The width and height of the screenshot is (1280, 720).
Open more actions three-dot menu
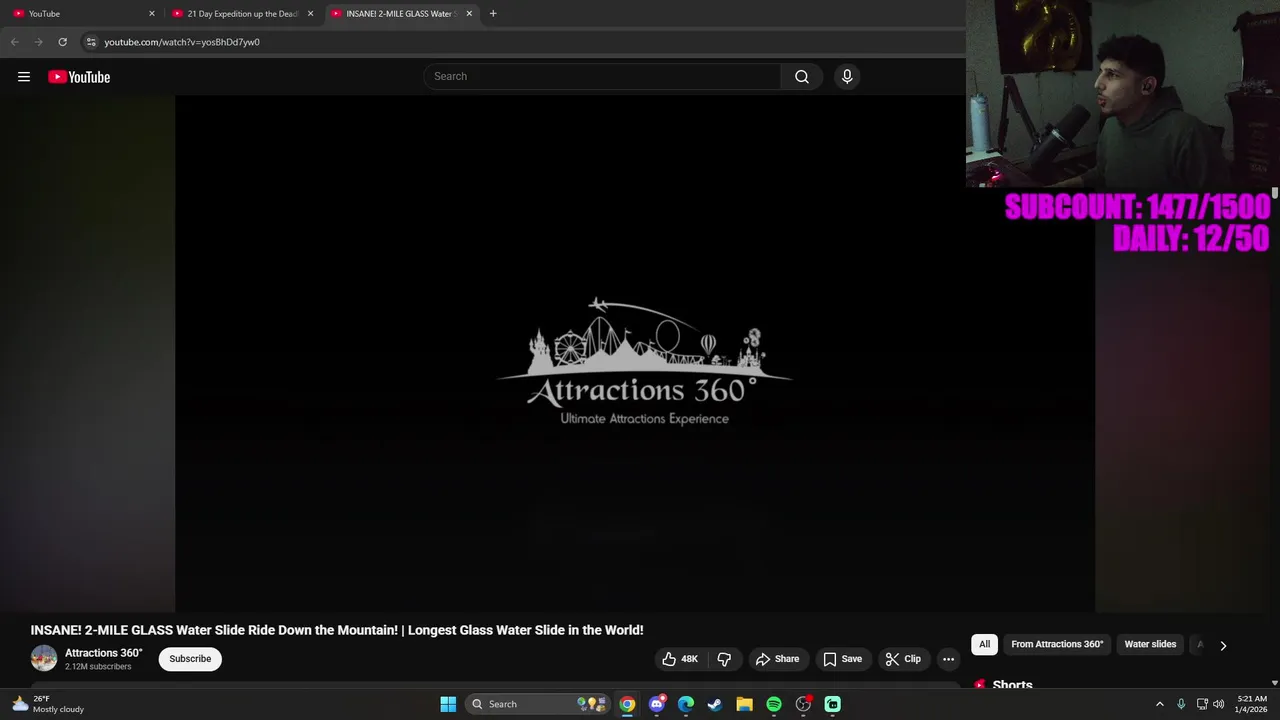pos(948,659)
